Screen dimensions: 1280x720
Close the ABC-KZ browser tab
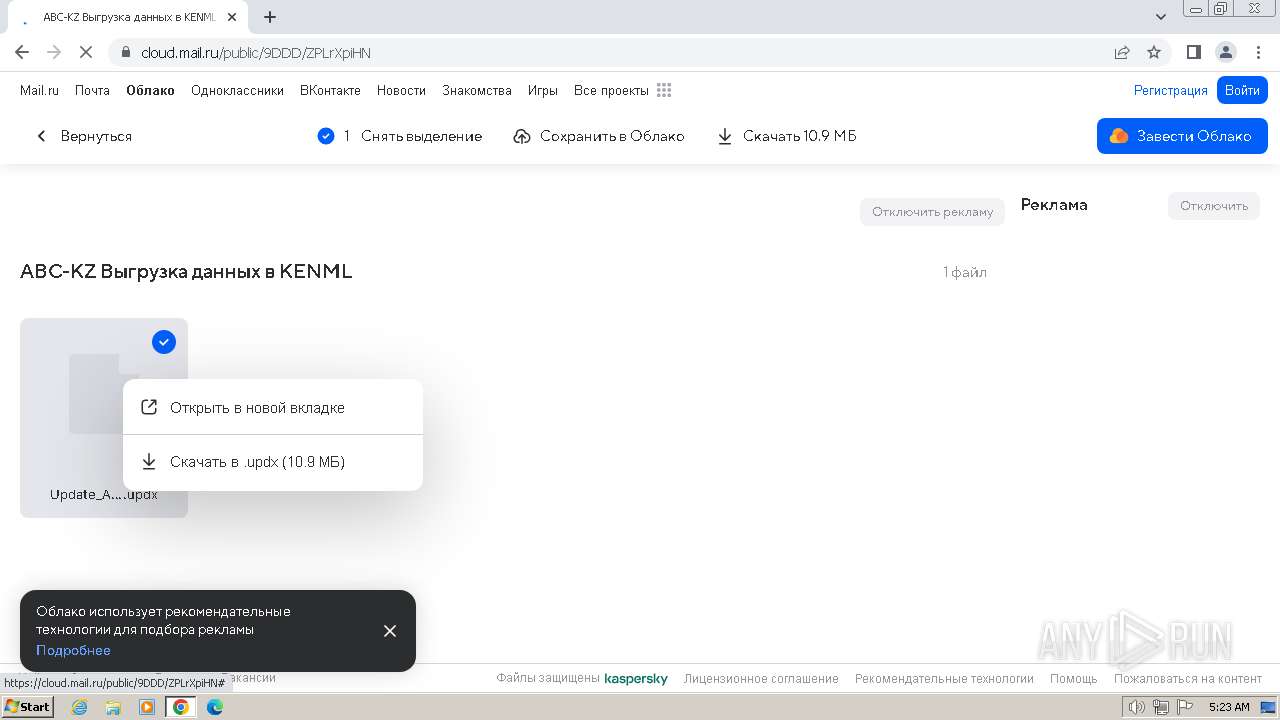coord(232,17)
